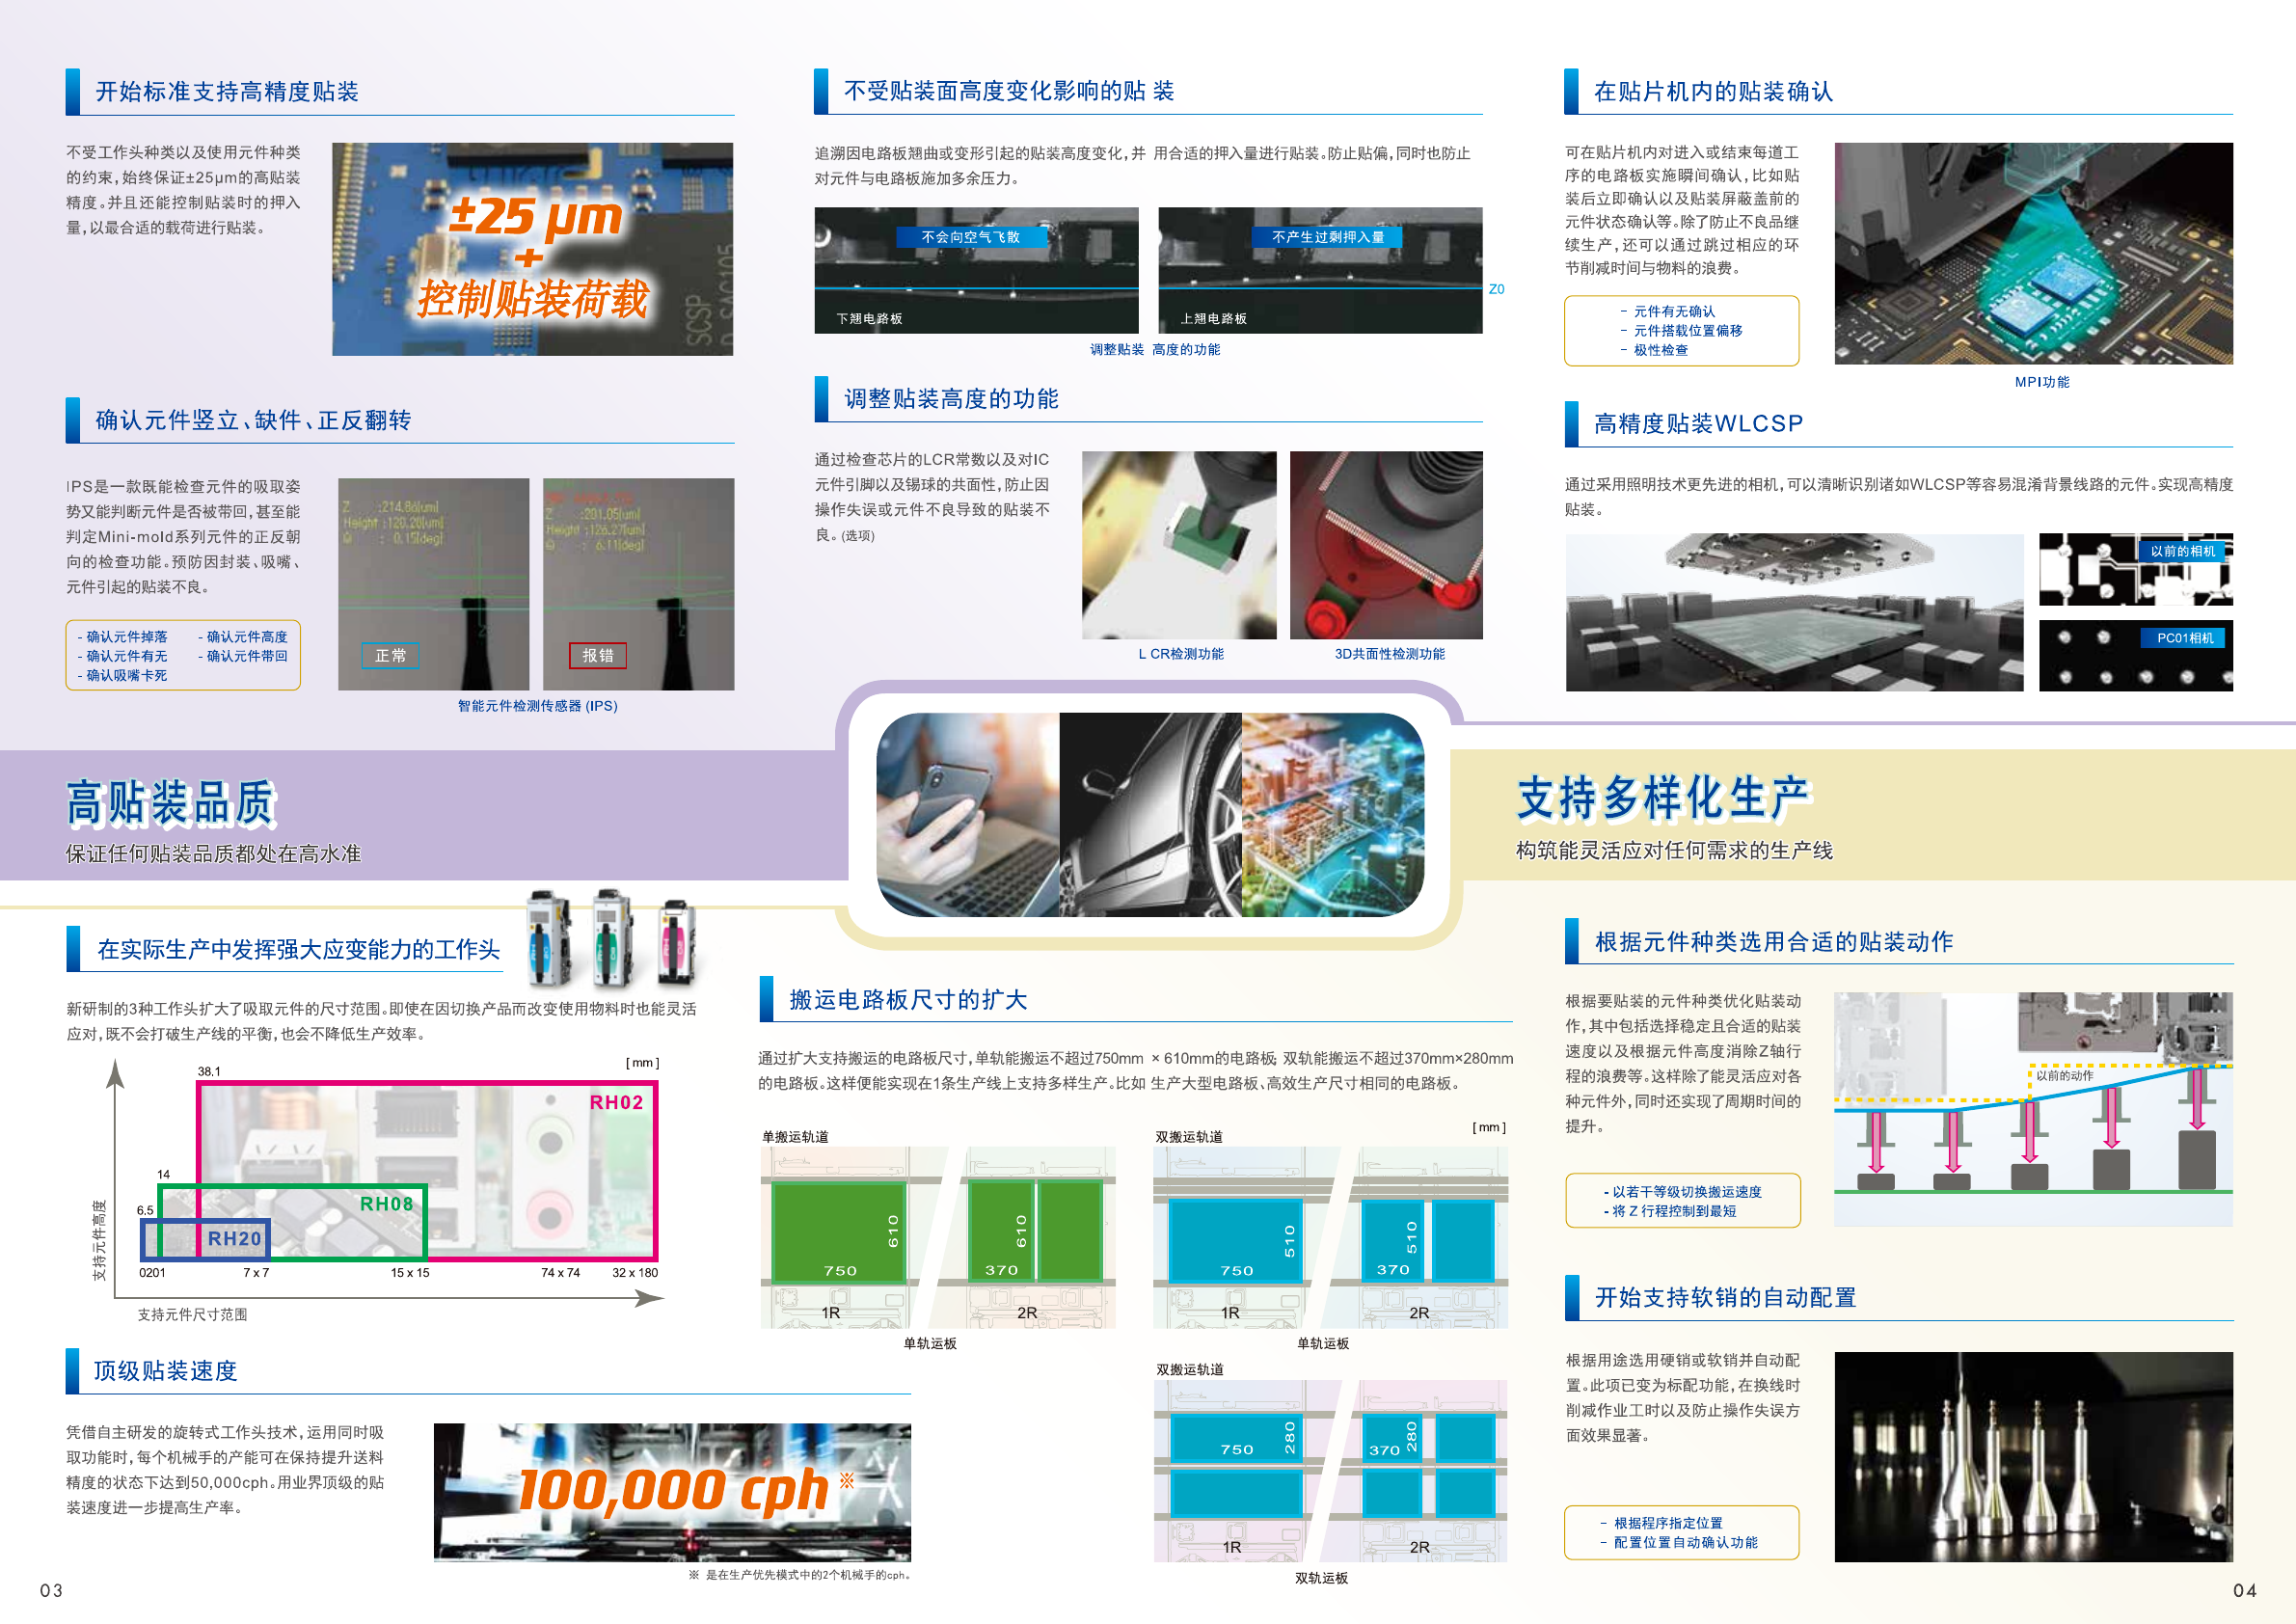Click the RH20 blue range label
Image resolution: width=2296 pixels, height=1624 pixels.
234,1239
